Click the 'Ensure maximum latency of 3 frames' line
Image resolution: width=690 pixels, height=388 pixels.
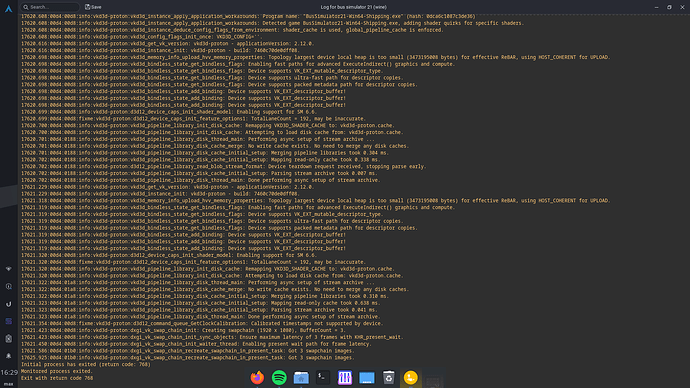point(212,337)
